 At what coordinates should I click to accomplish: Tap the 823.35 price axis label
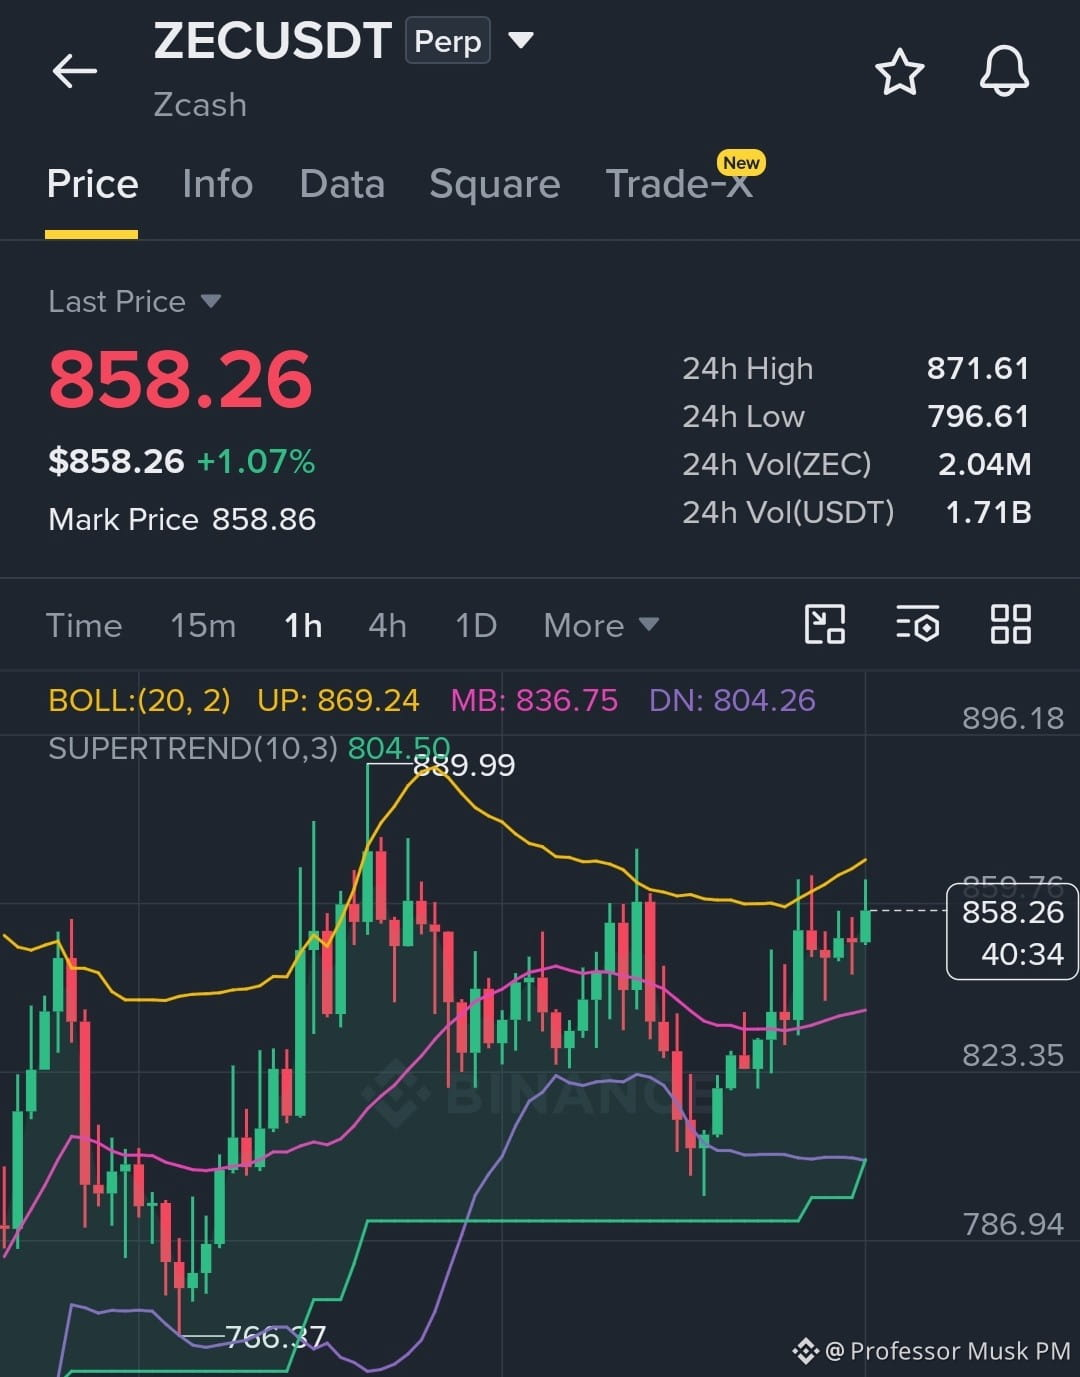click(1013, 1055)
